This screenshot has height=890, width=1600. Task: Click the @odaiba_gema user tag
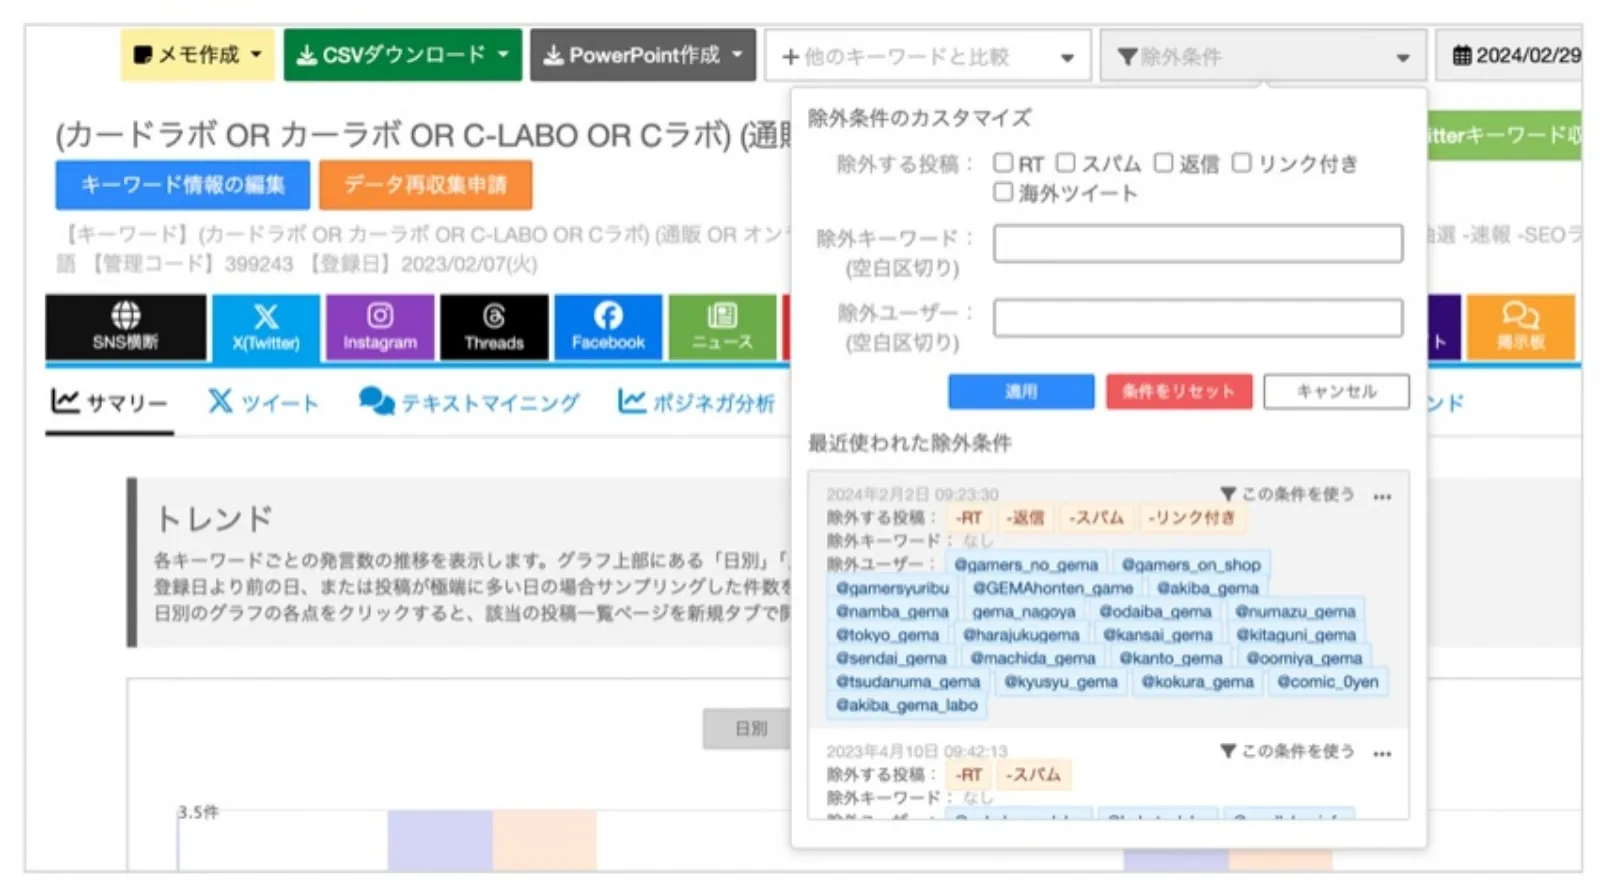pos(1155,612)
